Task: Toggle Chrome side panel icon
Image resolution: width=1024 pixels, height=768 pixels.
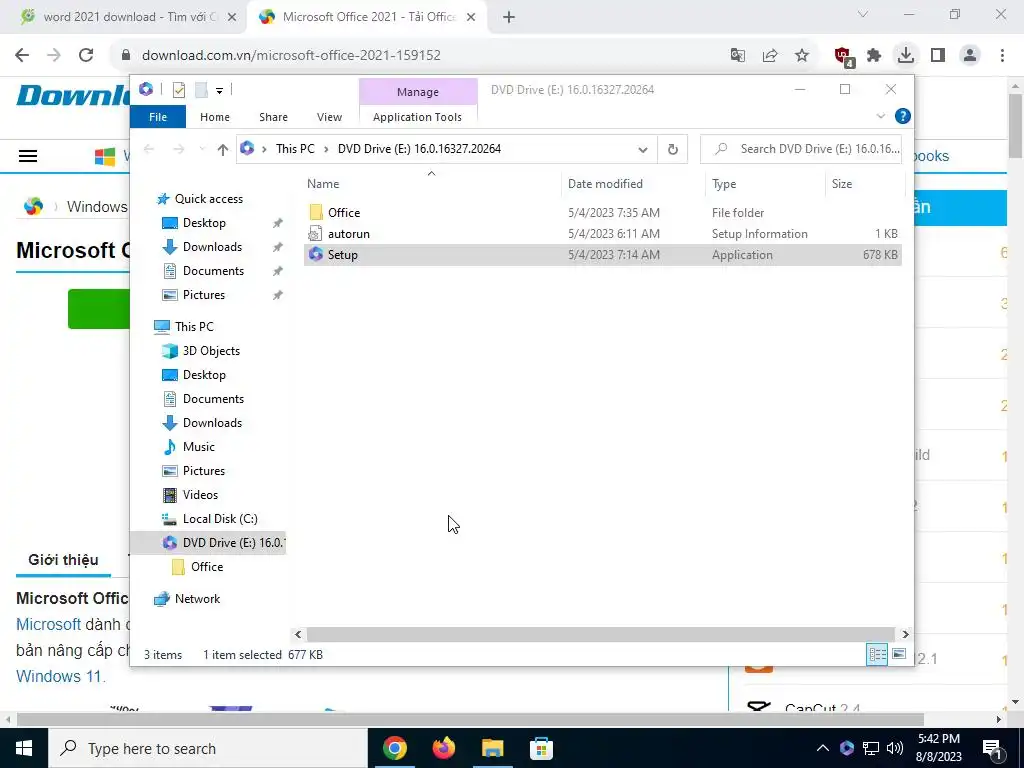Action: click(938, 56)
